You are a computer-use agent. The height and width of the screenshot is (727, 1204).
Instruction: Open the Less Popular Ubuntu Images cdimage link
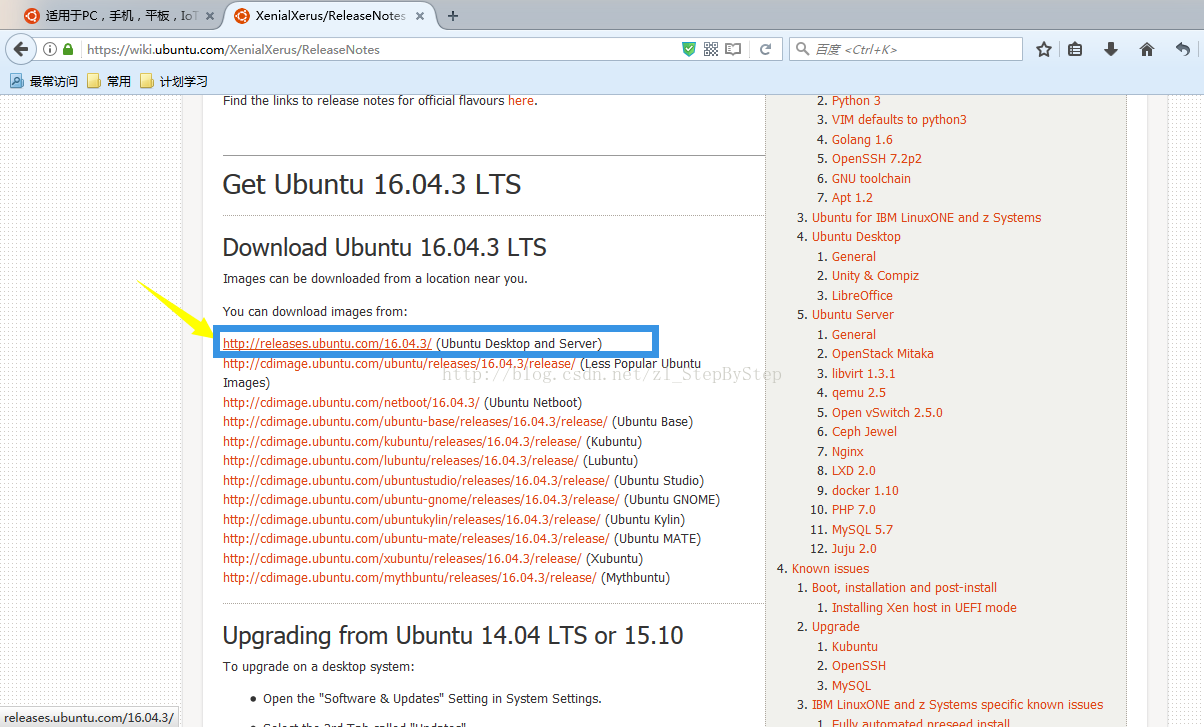pos(399,363)
